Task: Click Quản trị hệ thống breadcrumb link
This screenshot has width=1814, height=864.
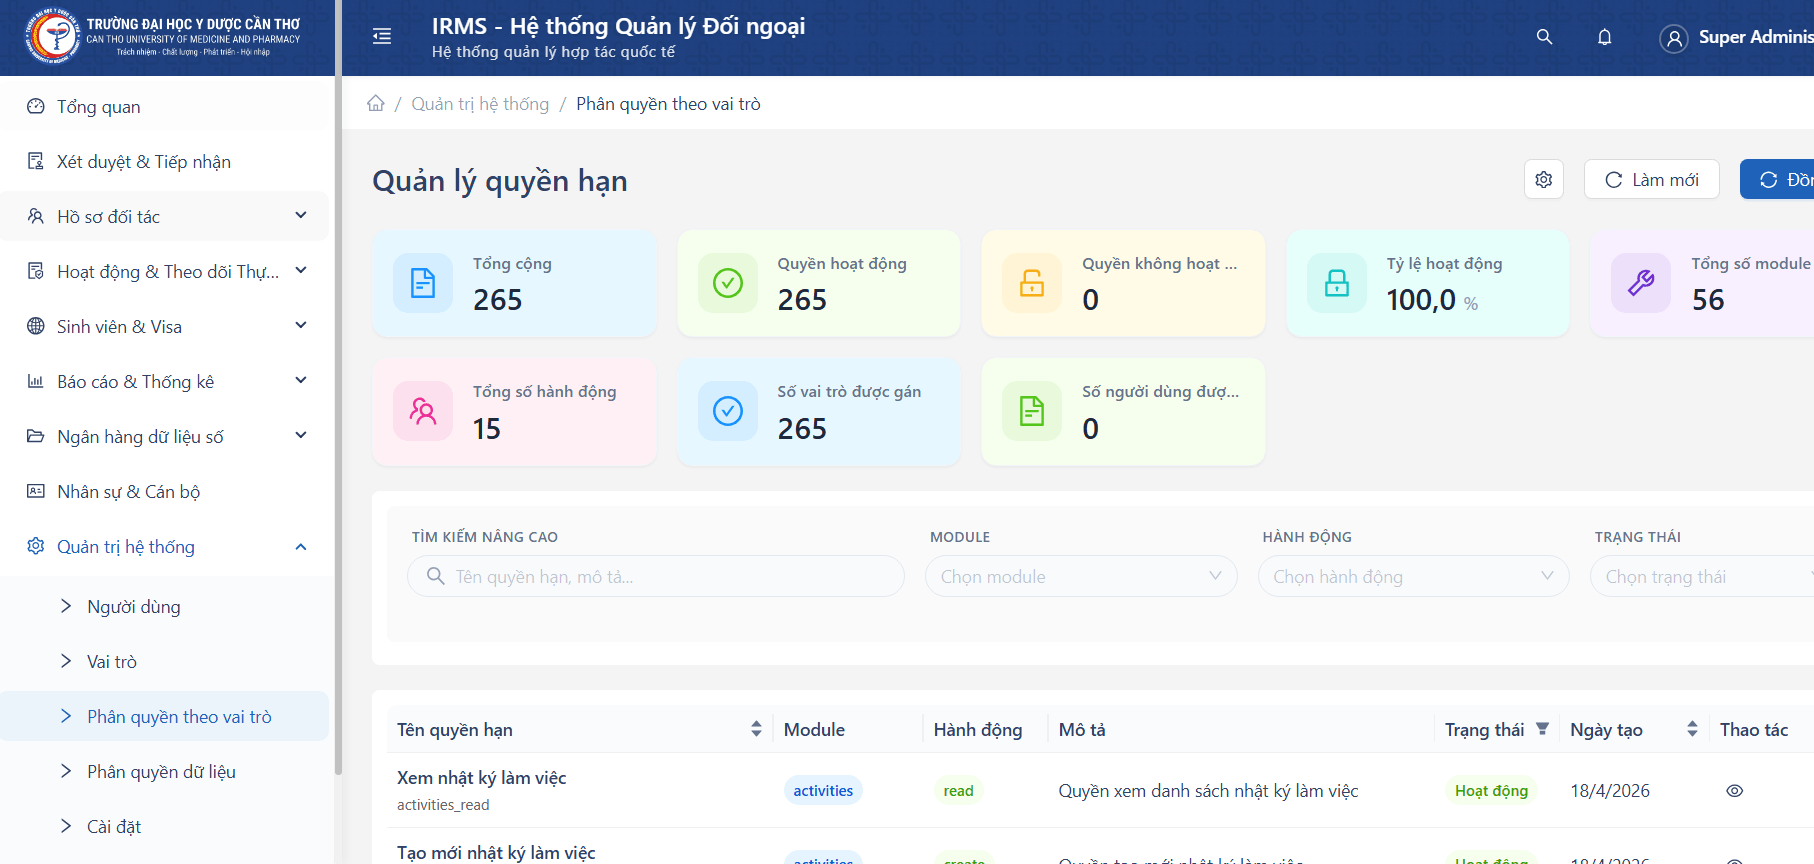Action: pos(480,104)
